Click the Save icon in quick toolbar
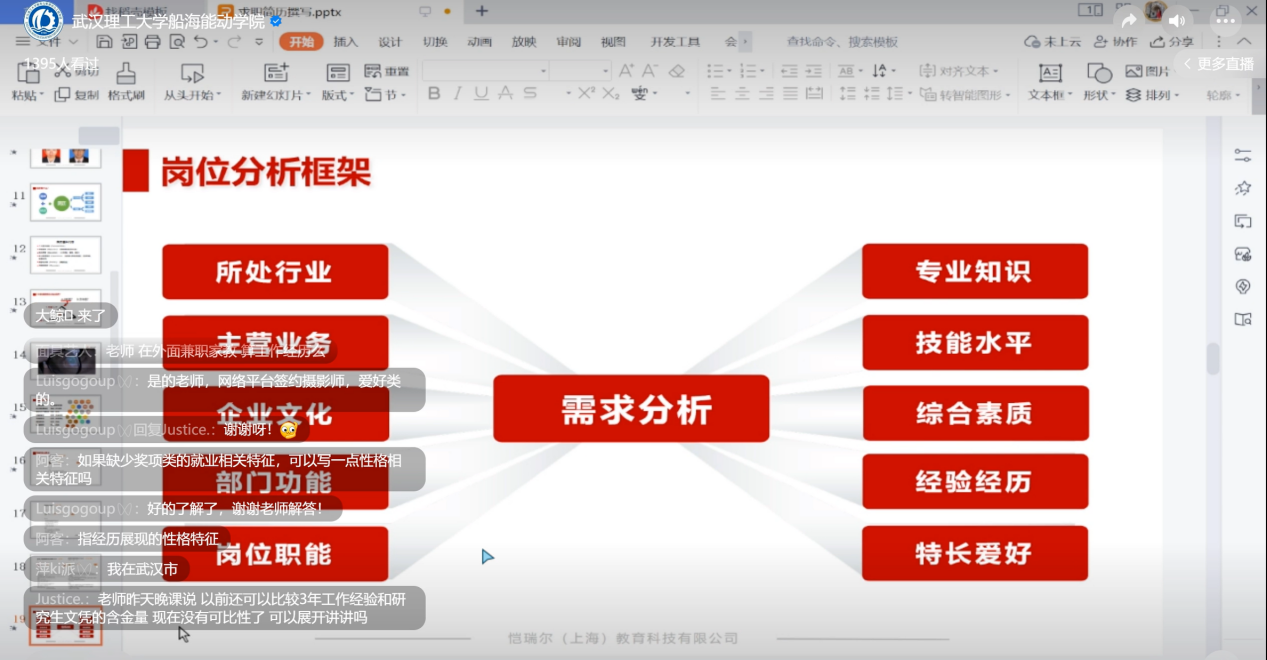The width and height of the screenshot is (1267, 660). tap(105, 42)
